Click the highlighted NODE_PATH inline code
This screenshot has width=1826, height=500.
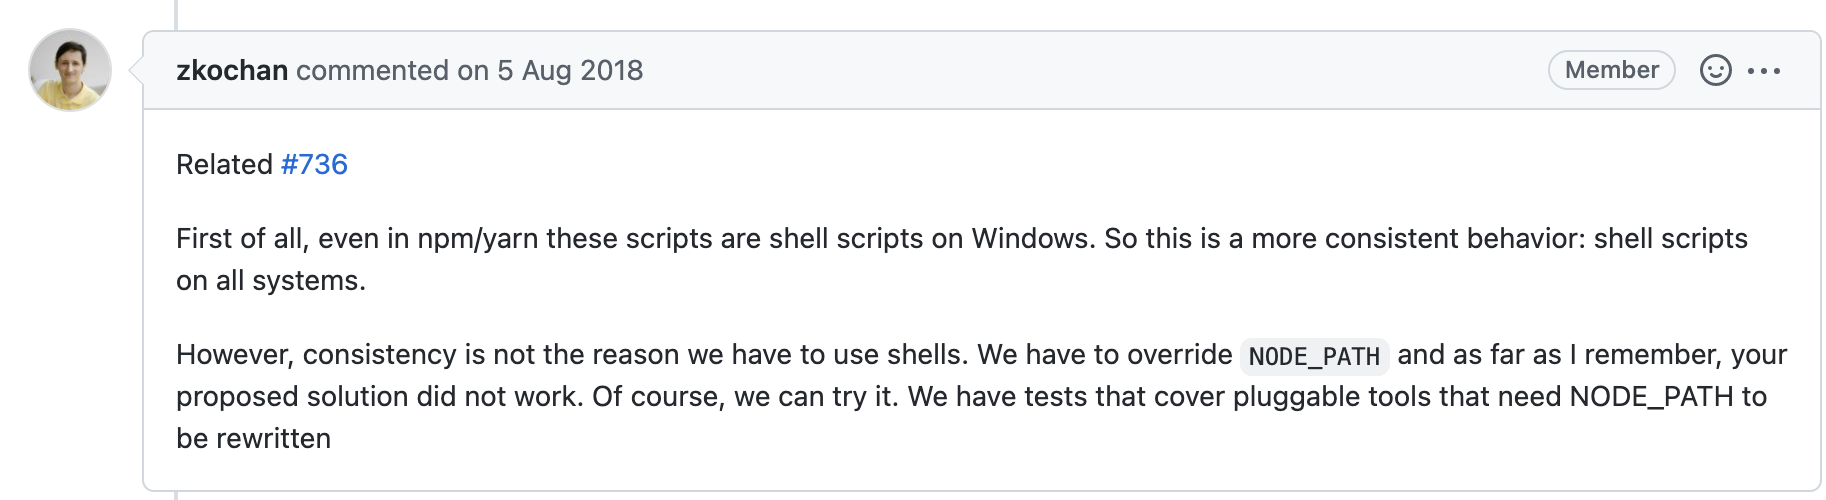(1314, 356)
